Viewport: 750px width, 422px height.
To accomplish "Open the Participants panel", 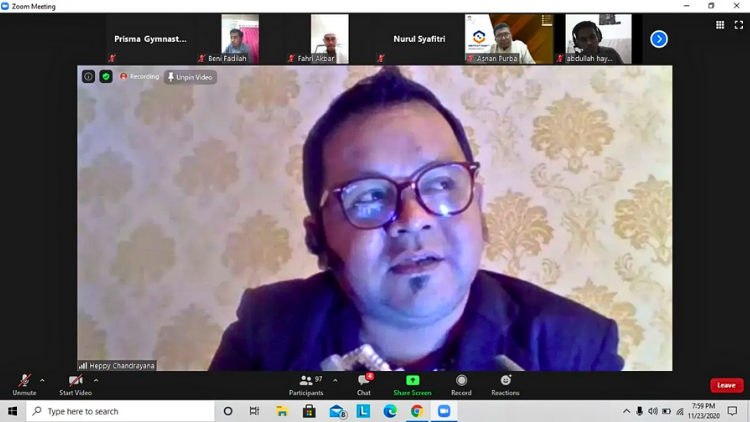I will (306, 383).
